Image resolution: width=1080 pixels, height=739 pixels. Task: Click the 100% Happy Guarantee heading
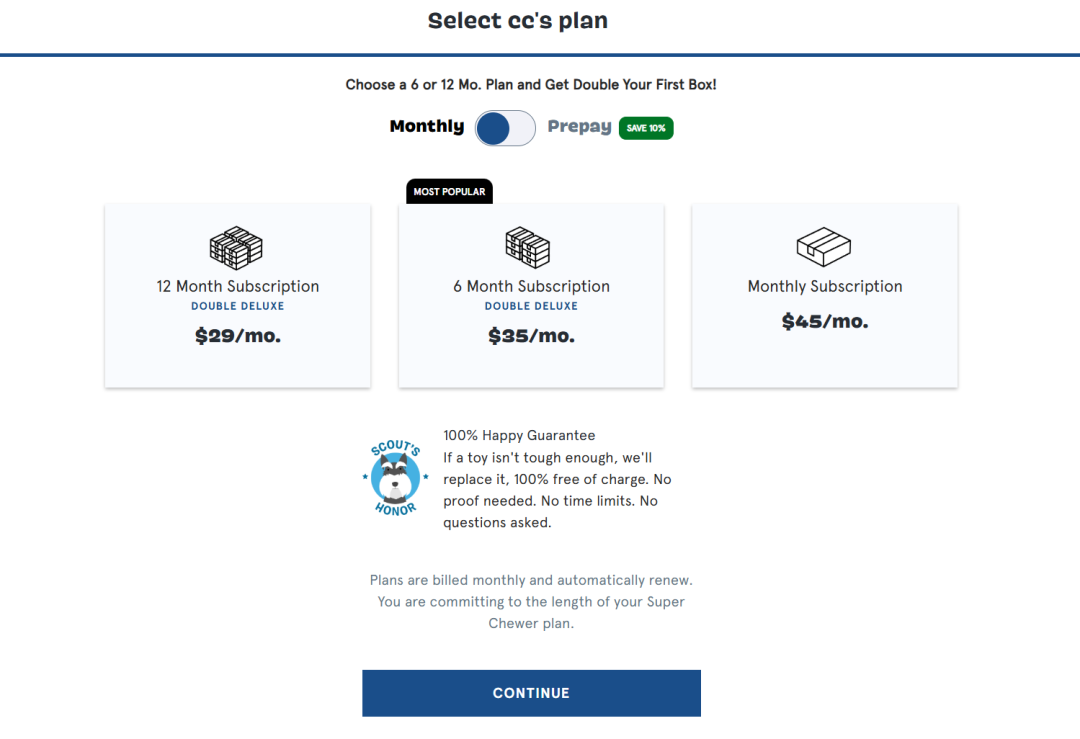pyautogui.click(x=519, y=435)
